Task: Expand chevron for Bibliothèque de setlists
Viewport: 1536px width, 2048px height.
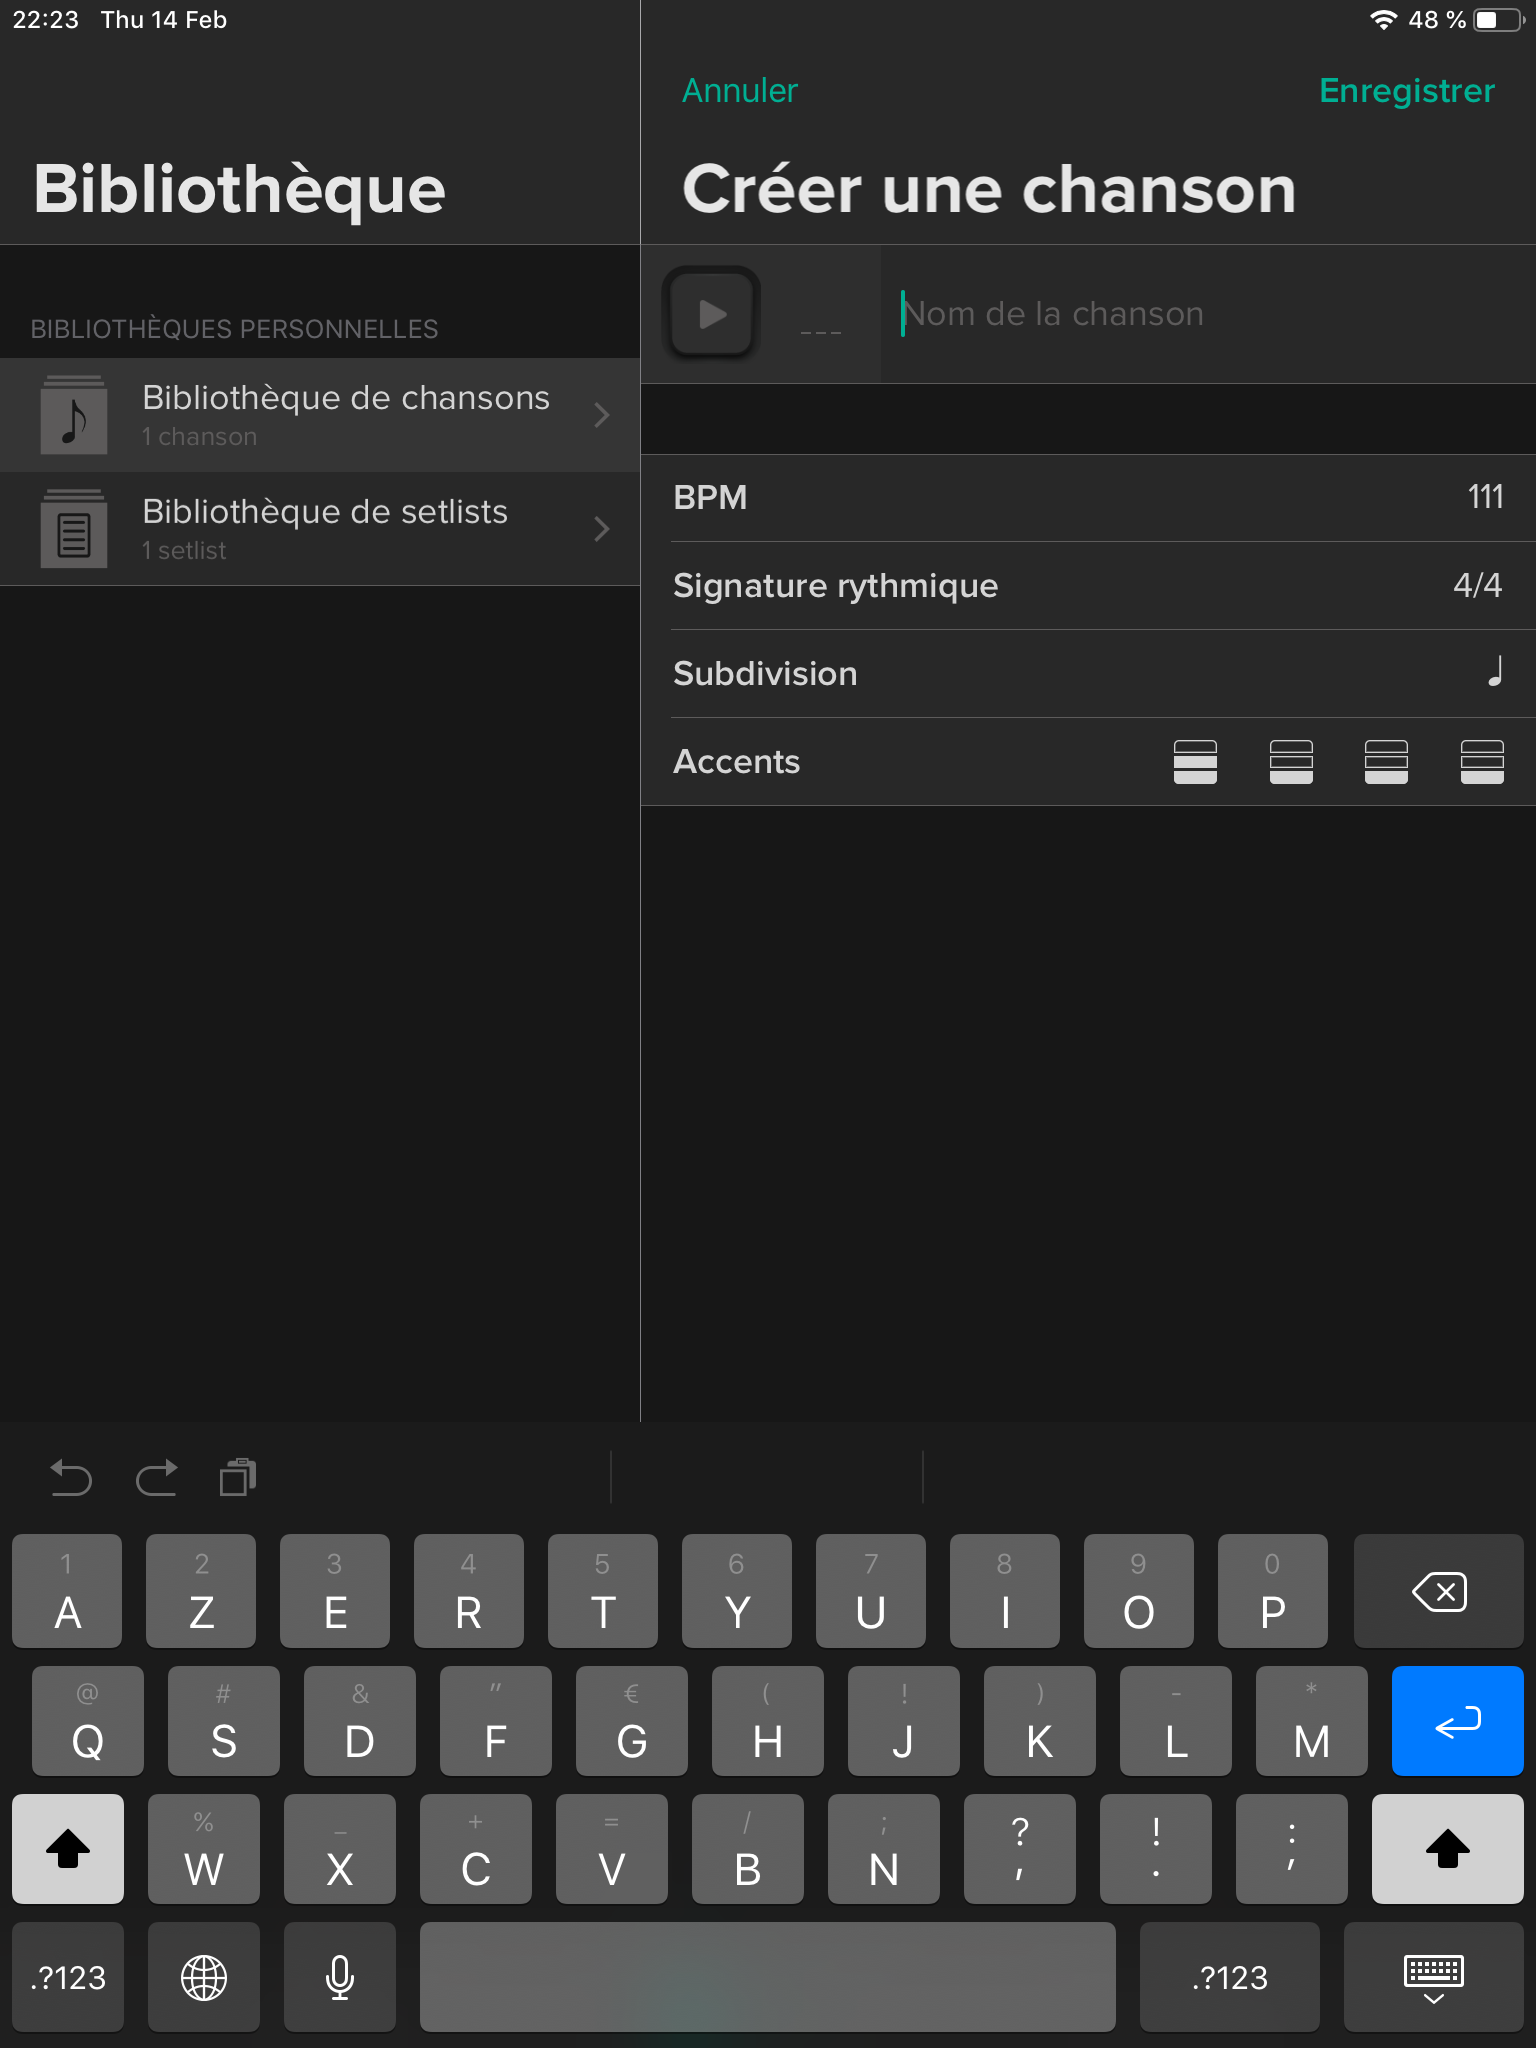Action: click(601, 529)
